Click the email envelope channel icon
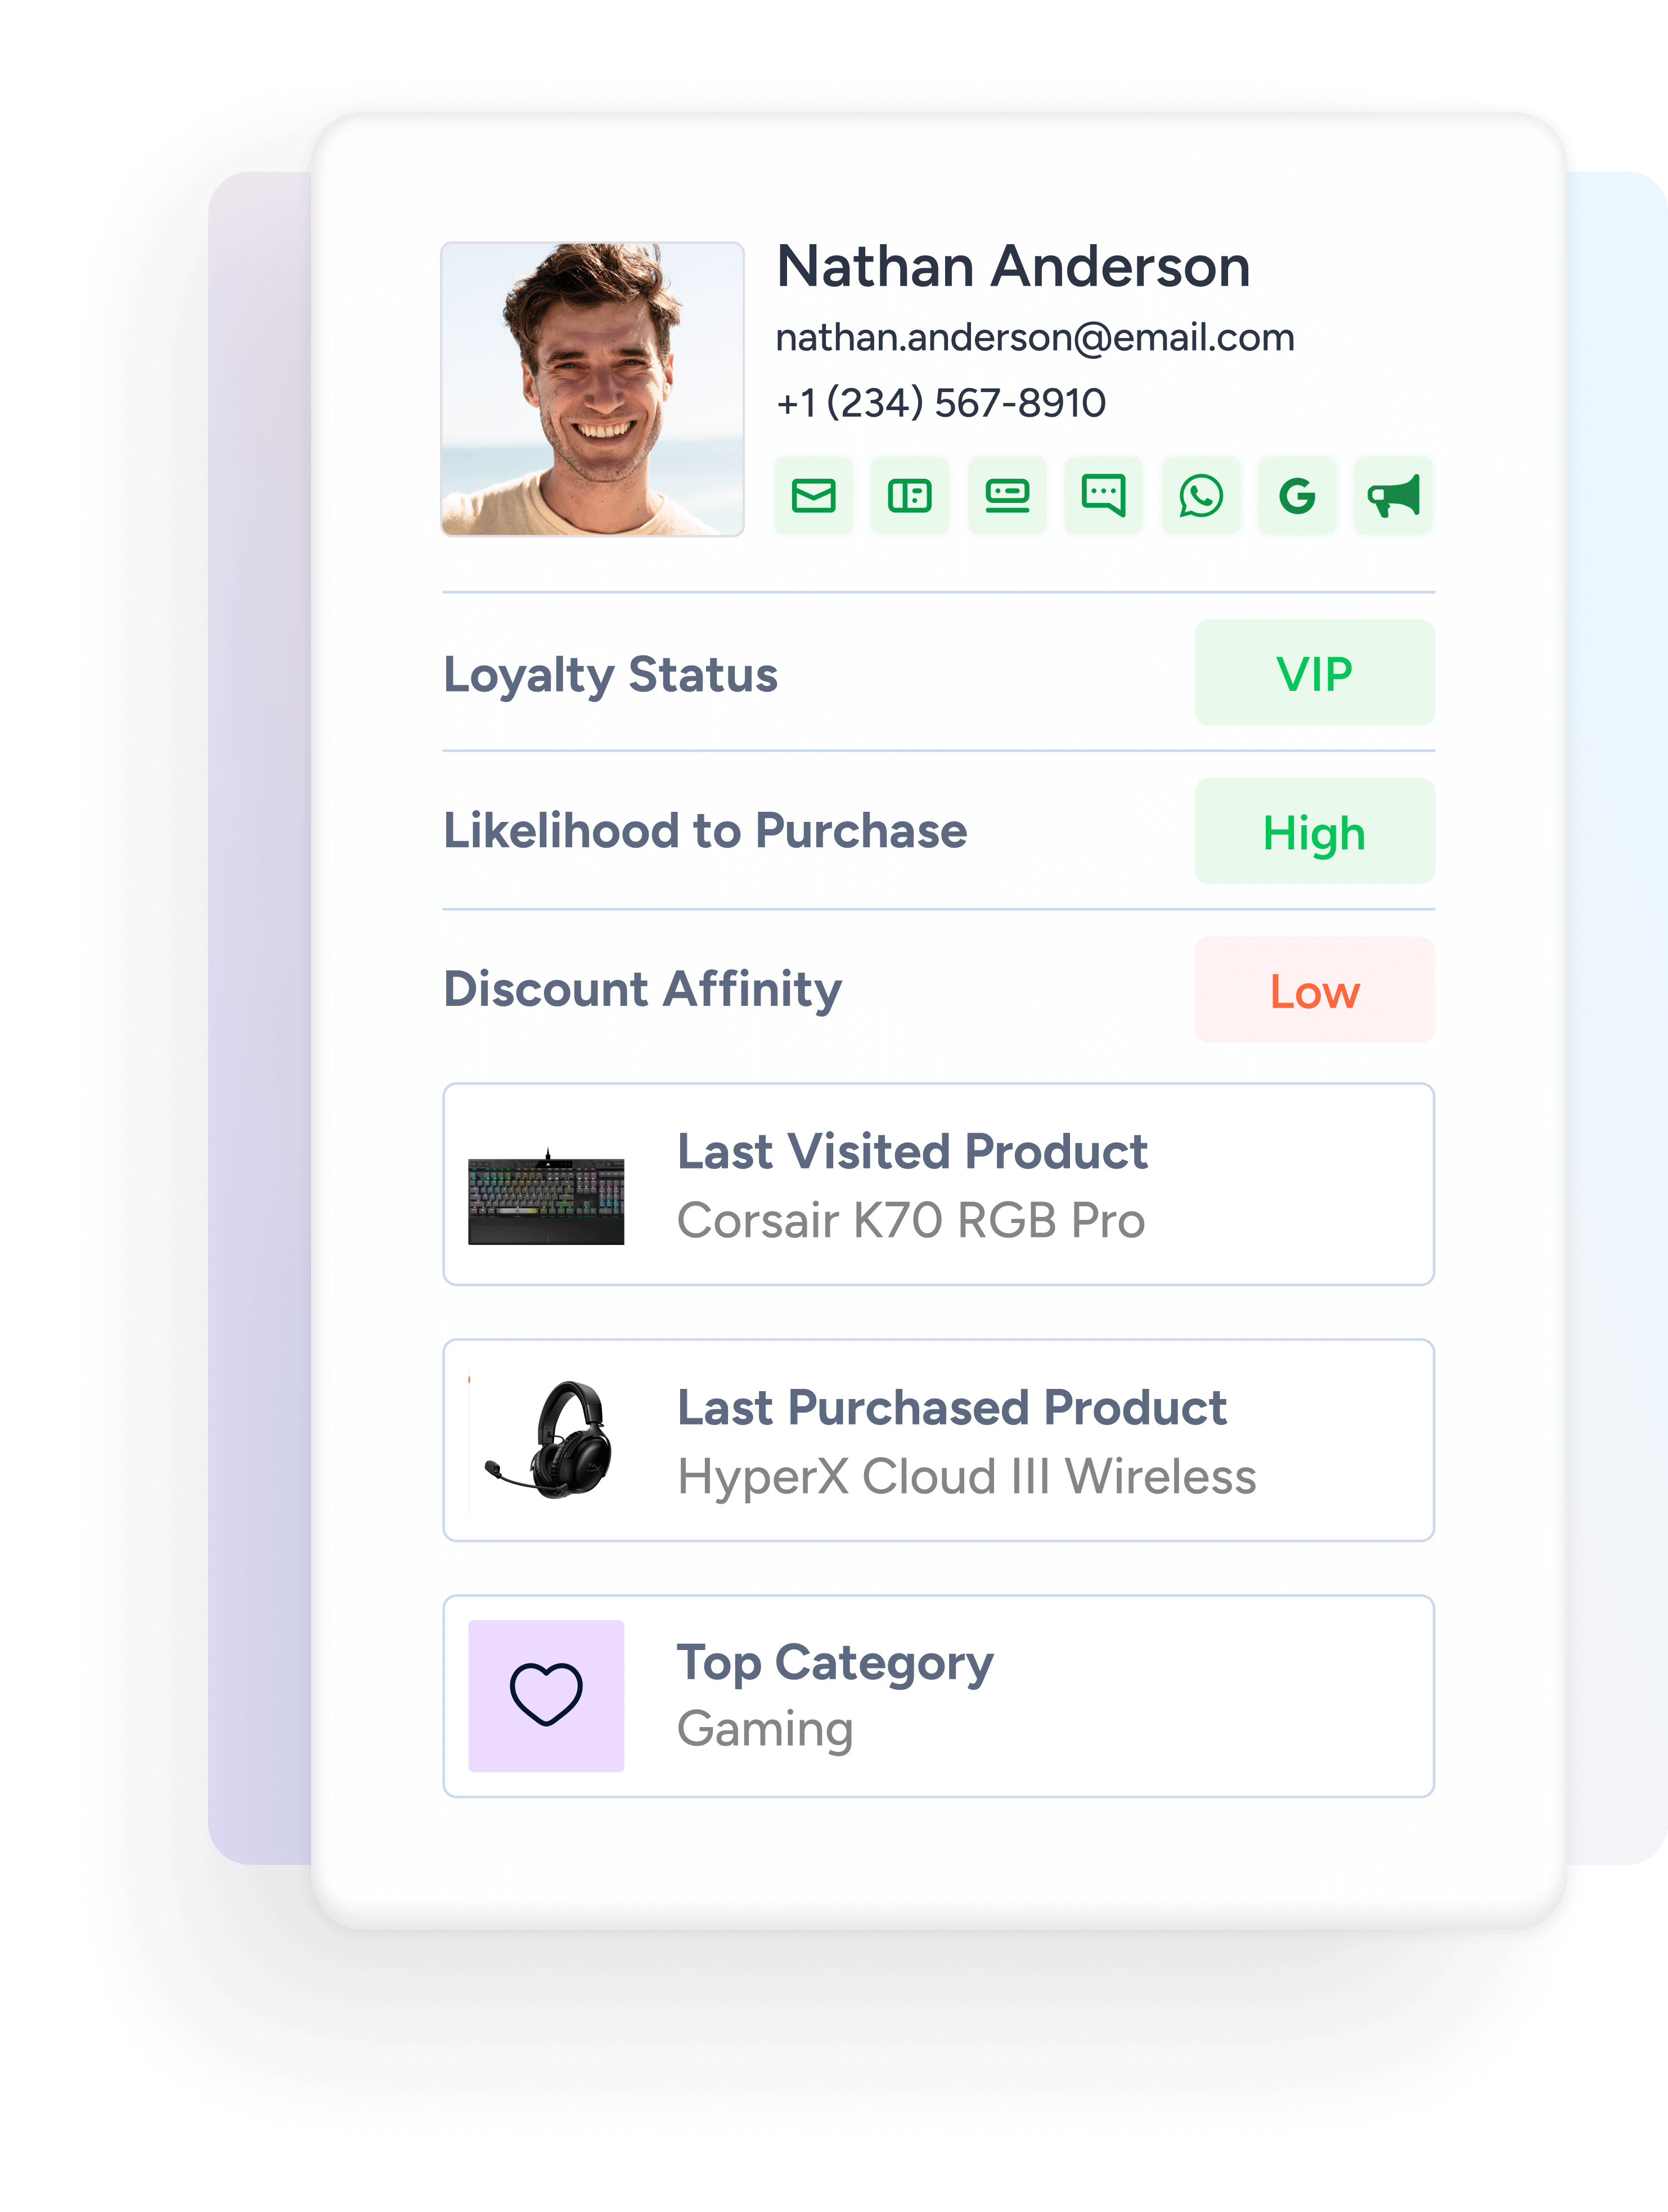 (x=813, y=496)
